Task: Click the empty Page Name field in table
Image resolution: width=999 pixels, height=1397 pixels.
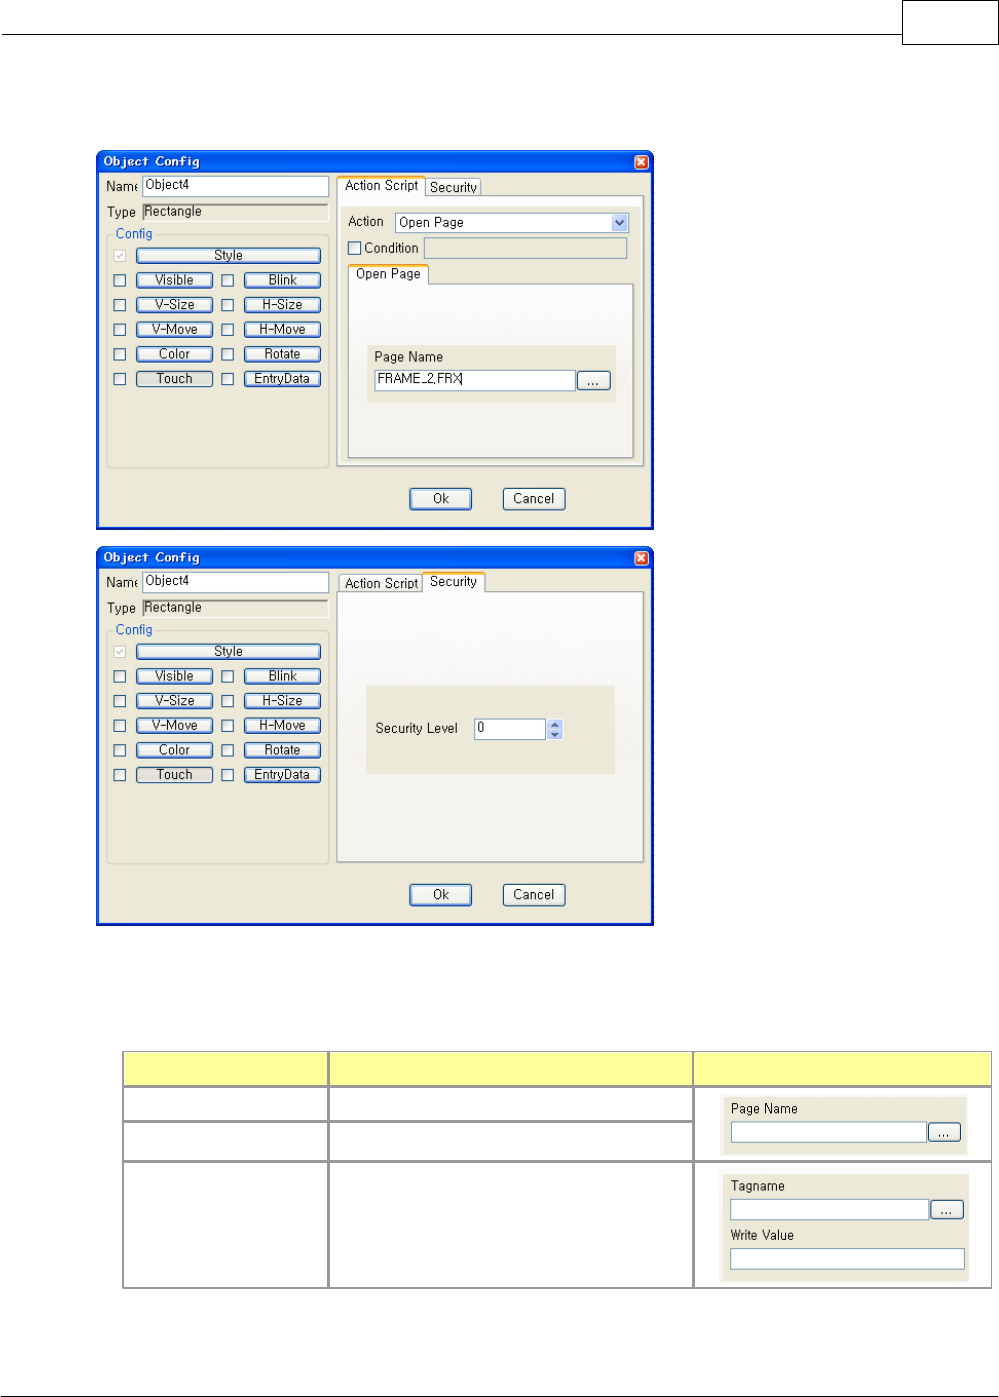Action: (x=828, y=1132)
